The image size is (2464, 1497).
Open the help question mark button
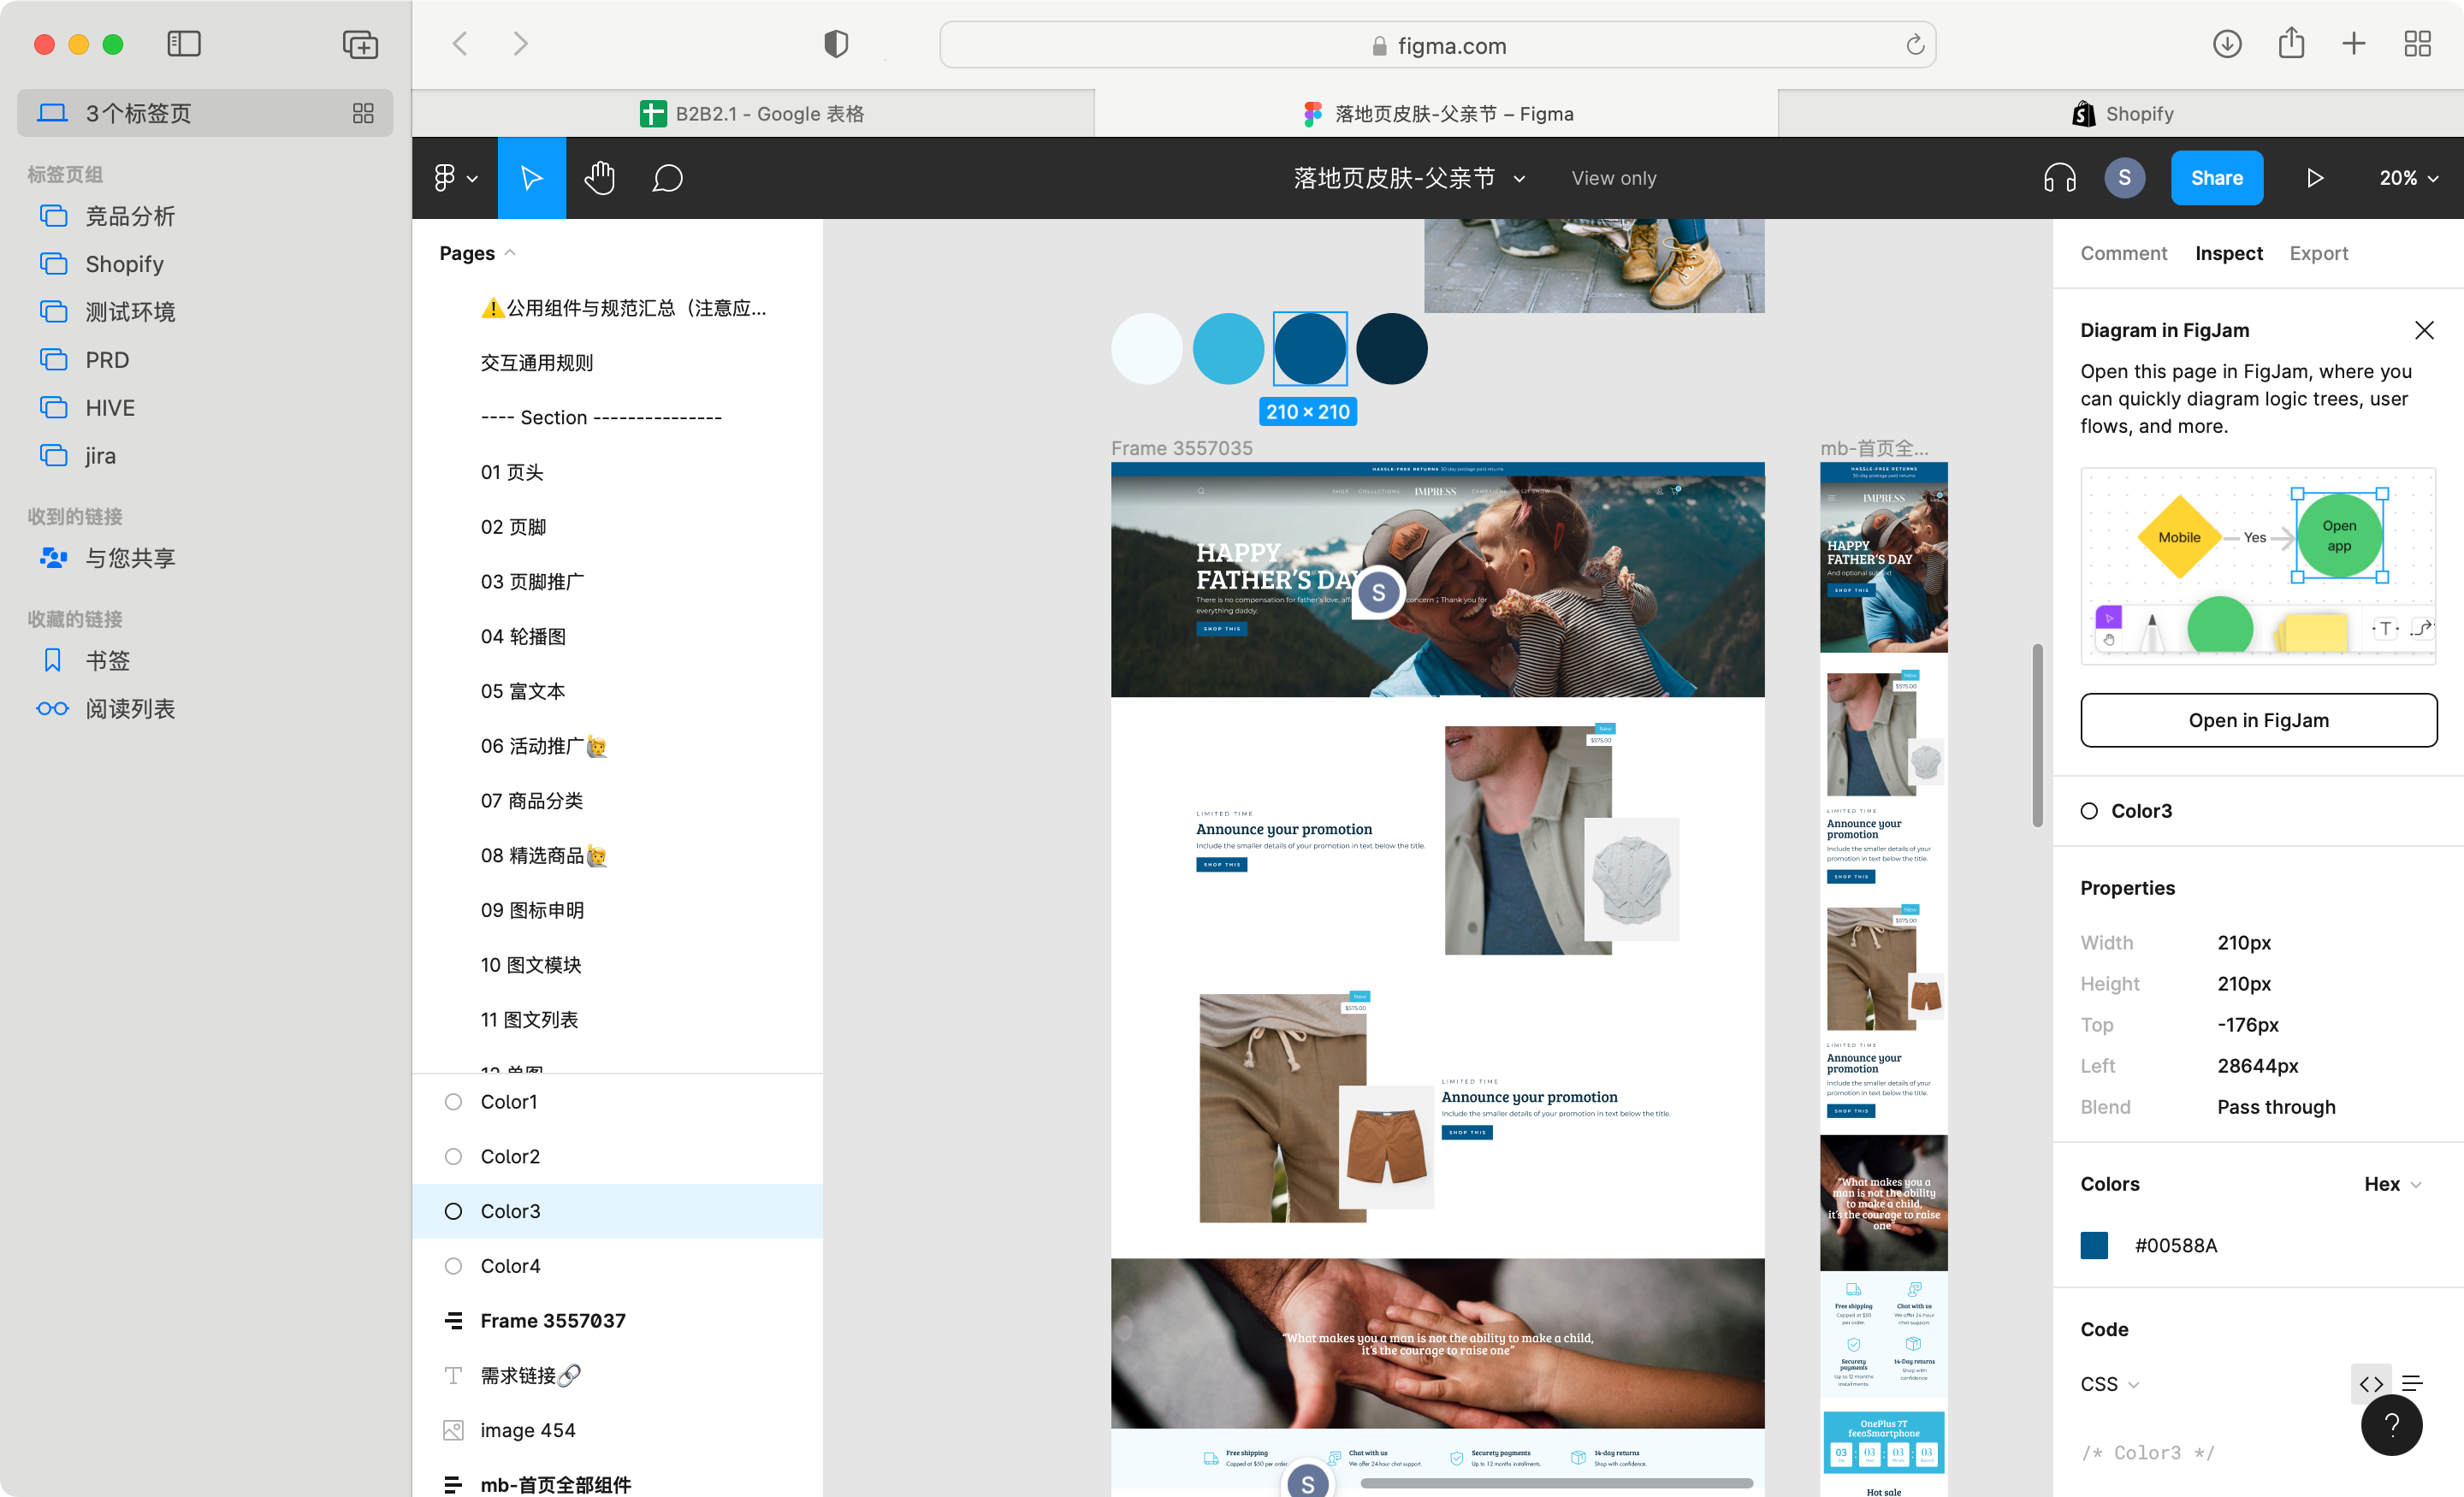[x=2391, y=1425]
